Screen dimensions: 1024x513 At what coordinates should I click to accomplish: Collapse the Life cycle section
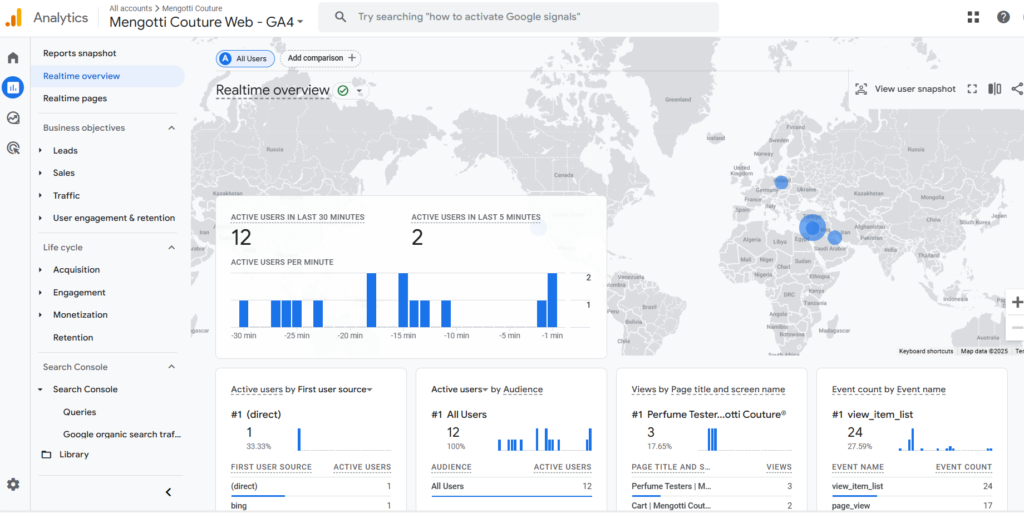[172, 247]
